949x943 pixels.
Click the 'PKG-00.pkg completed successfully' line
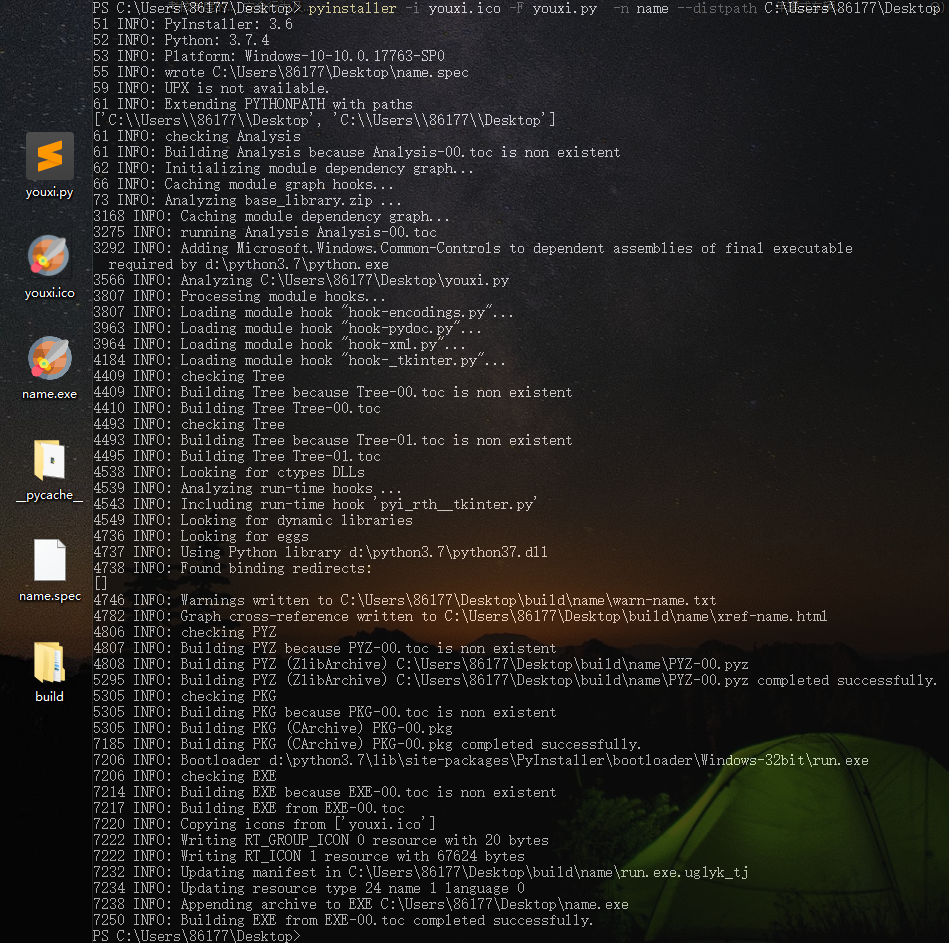(367, 744)
